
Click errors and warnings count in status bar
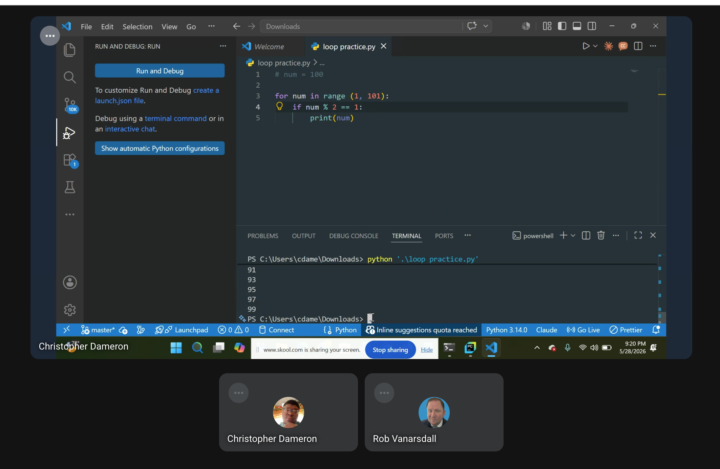click(x=233, y=330)
